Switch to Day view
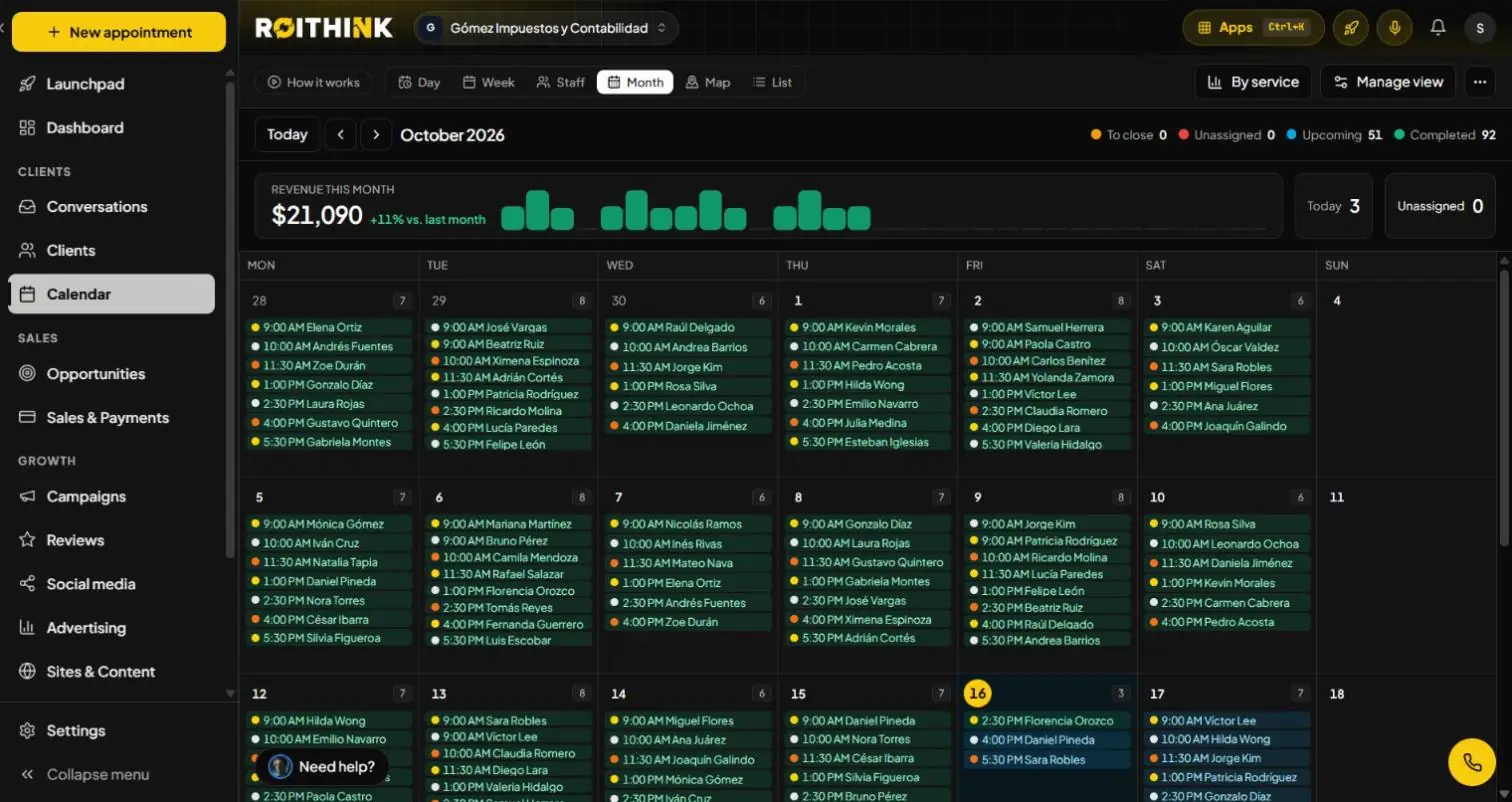Screen dimensions: 1512x802 (x=419, y=82)
